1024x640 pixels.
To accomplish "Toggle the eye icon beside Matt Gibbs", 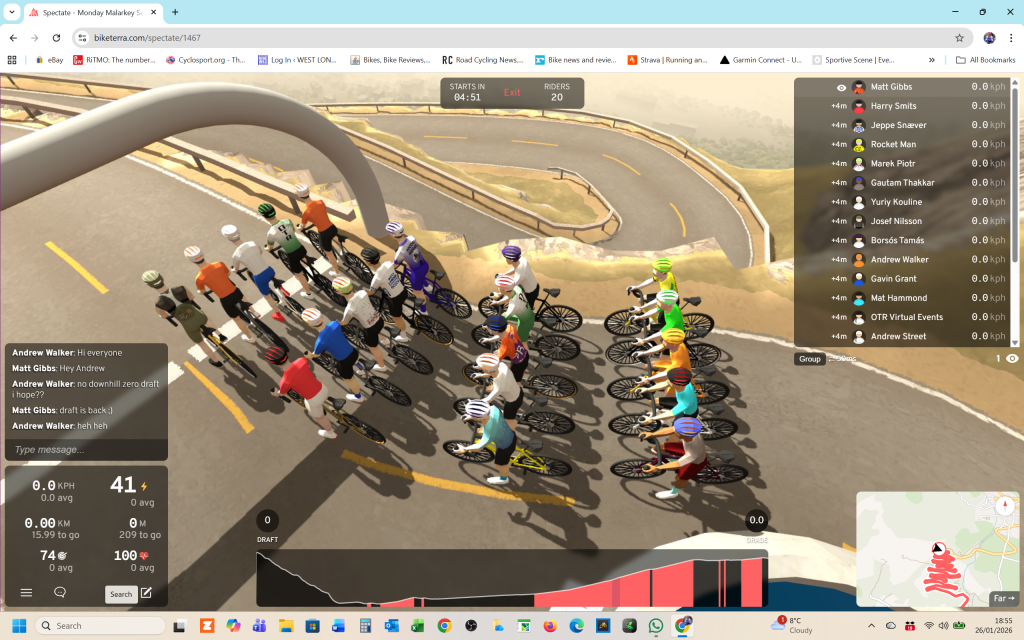I will tap(841, 88).
